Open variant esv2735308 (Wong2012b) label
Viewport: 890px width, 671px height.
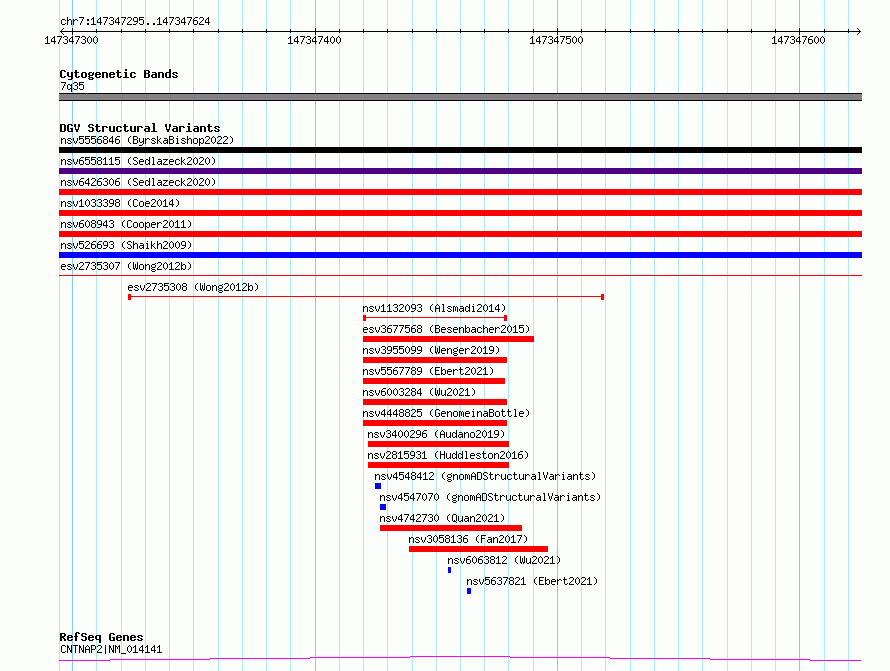(193, 287)
